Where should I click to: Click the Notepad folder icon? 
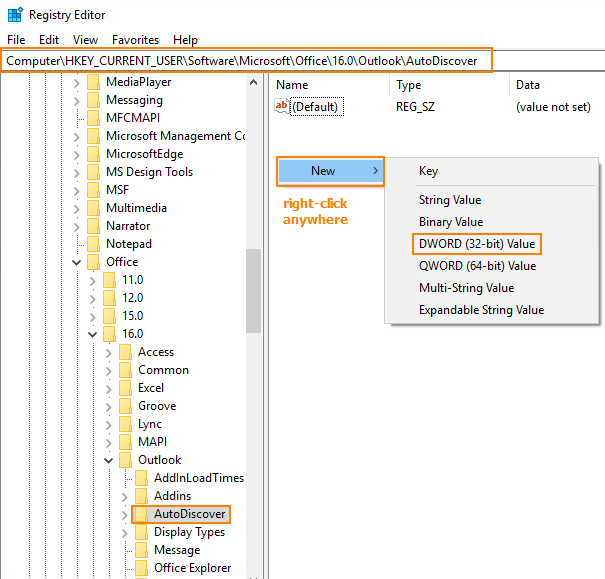(x=93, y=244)
